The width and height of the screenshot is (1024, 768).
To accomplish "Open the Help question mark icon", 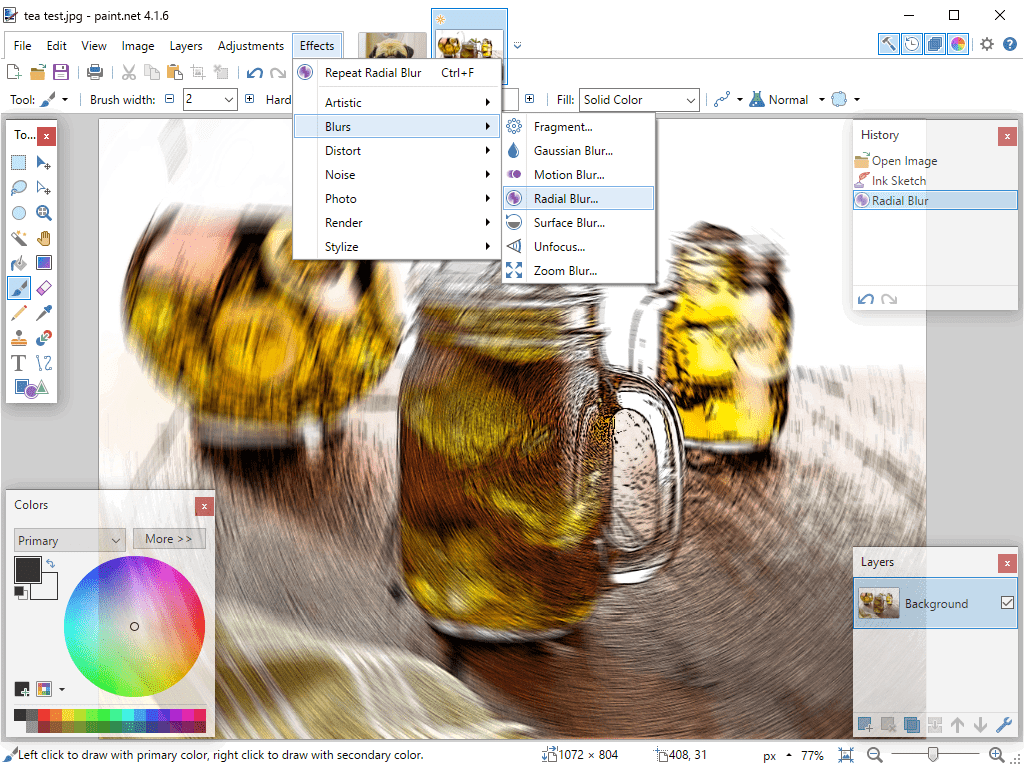I will 1010,44.
